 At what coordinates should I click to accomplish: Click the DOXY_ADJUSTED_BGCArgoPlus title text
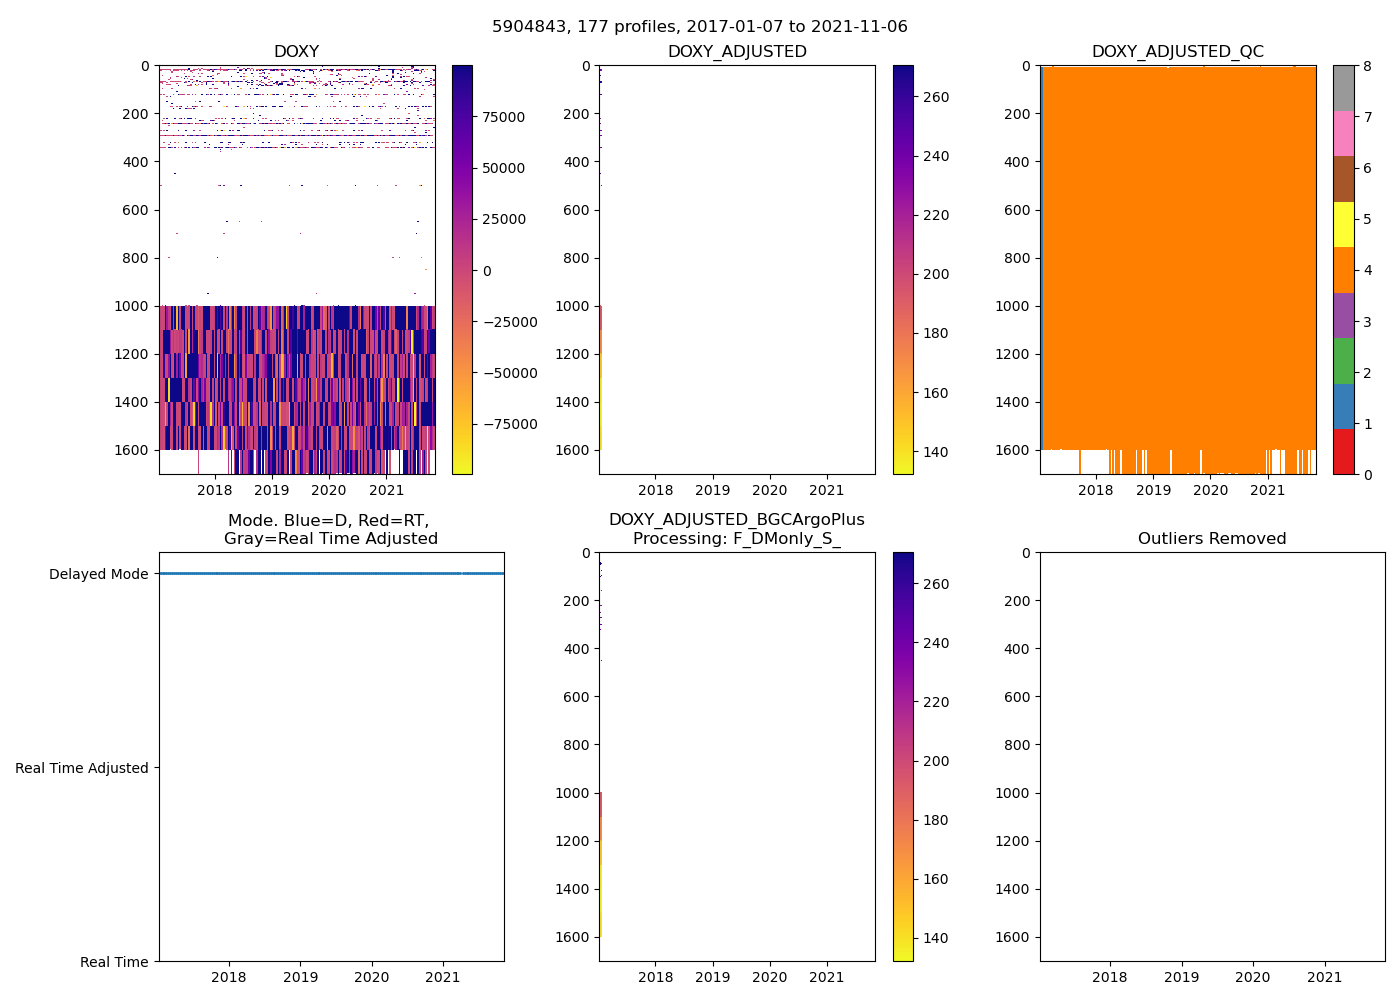click(737, 520)
